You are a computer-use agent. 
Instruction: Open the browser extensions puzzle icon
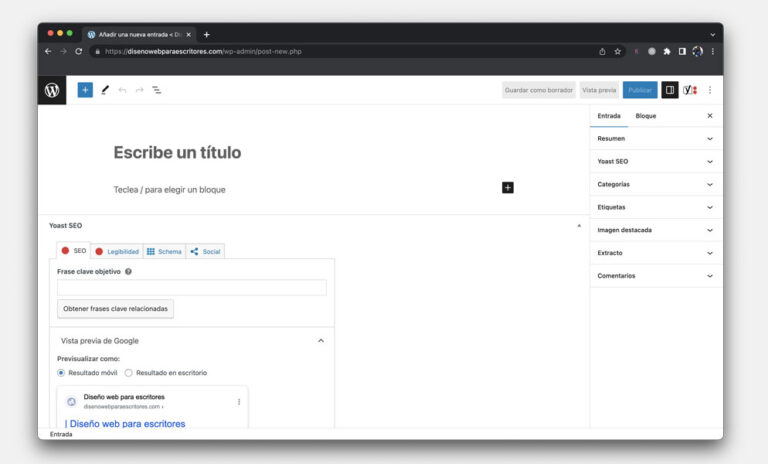(667, 51)
